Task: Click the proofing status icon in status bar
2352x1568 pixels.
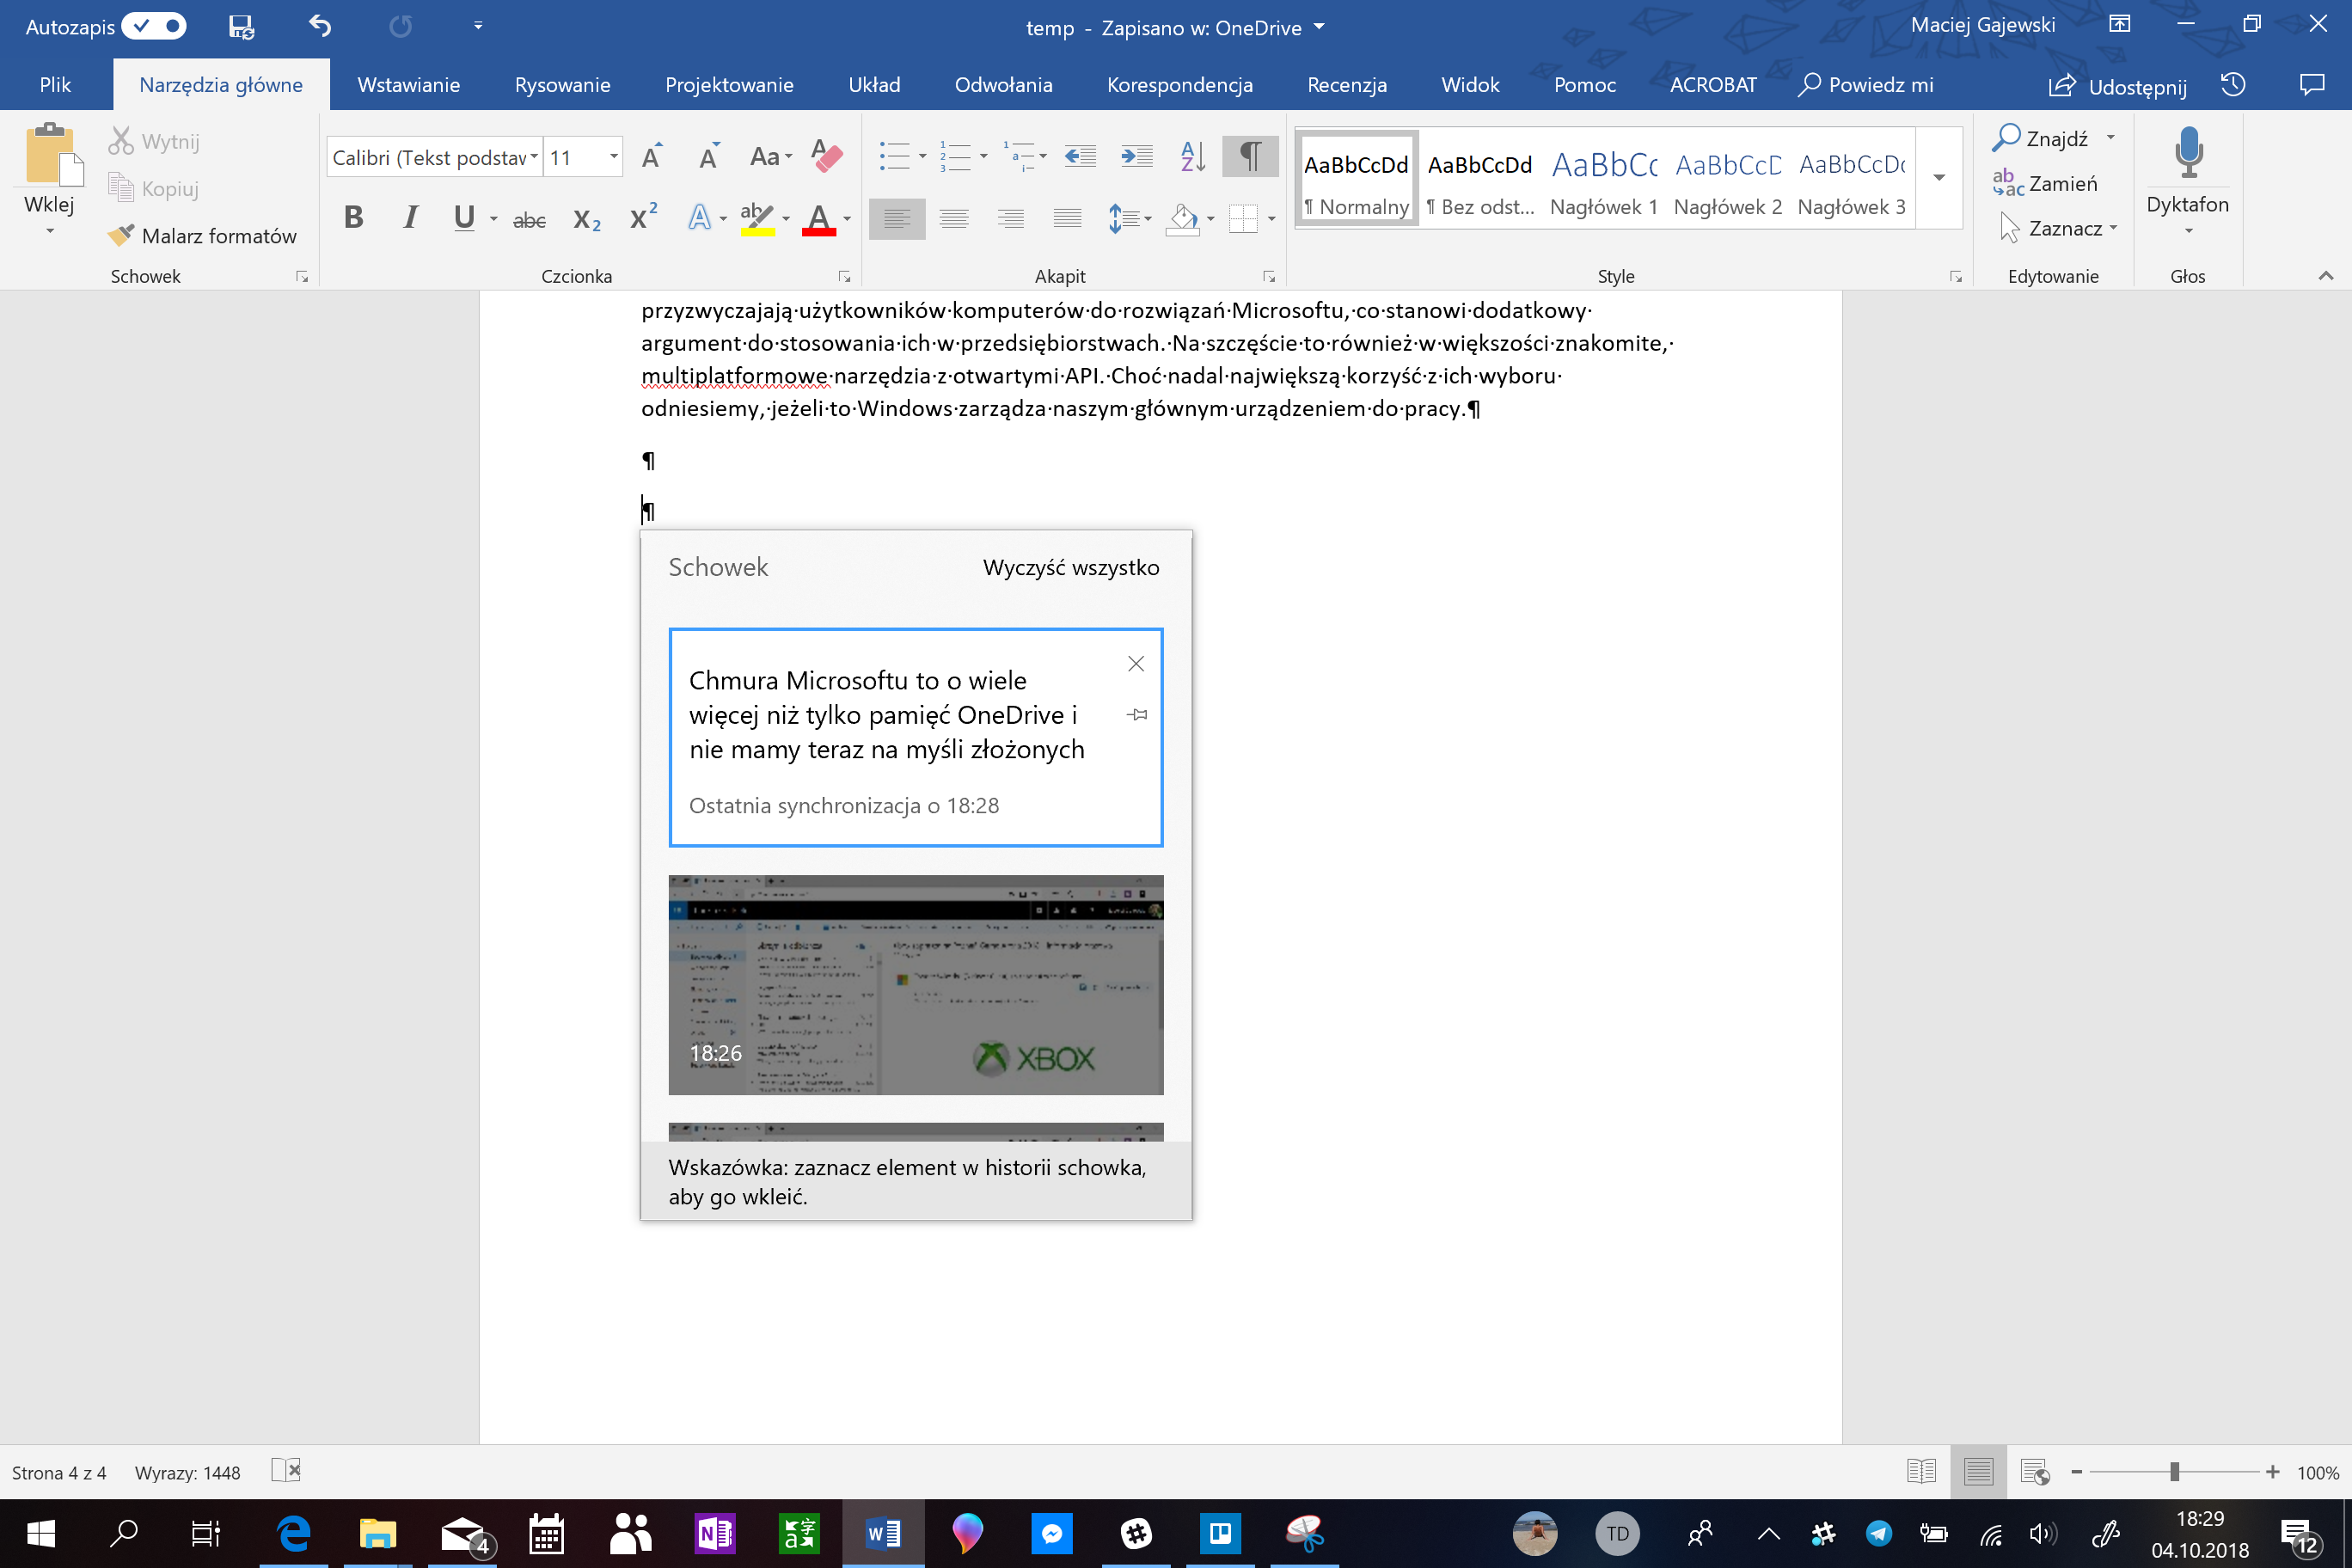Action: 286,1471
